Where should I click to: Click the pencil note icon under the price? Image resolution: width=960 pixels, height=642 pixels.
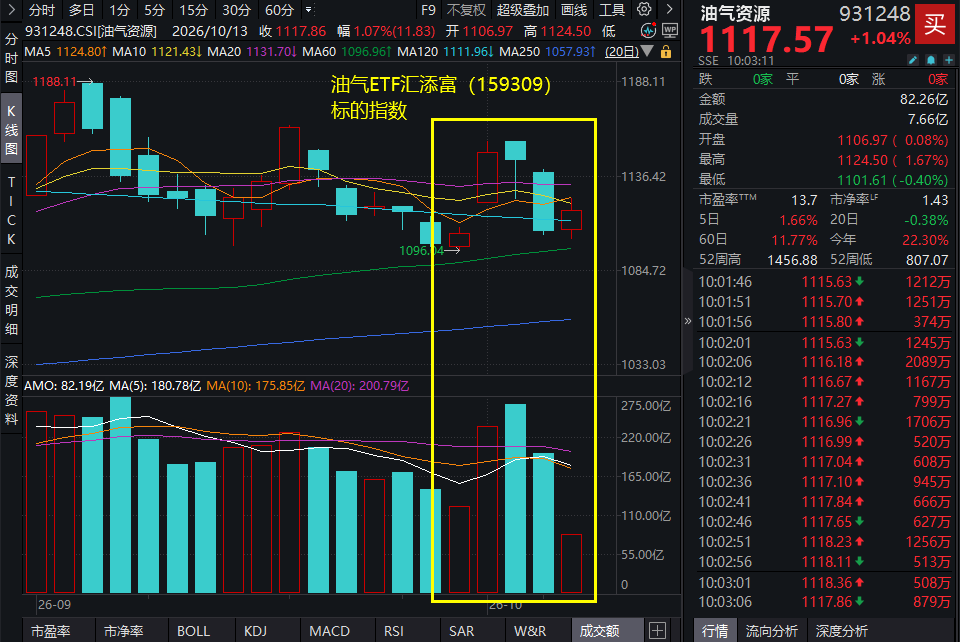click(x=913, y=60)
